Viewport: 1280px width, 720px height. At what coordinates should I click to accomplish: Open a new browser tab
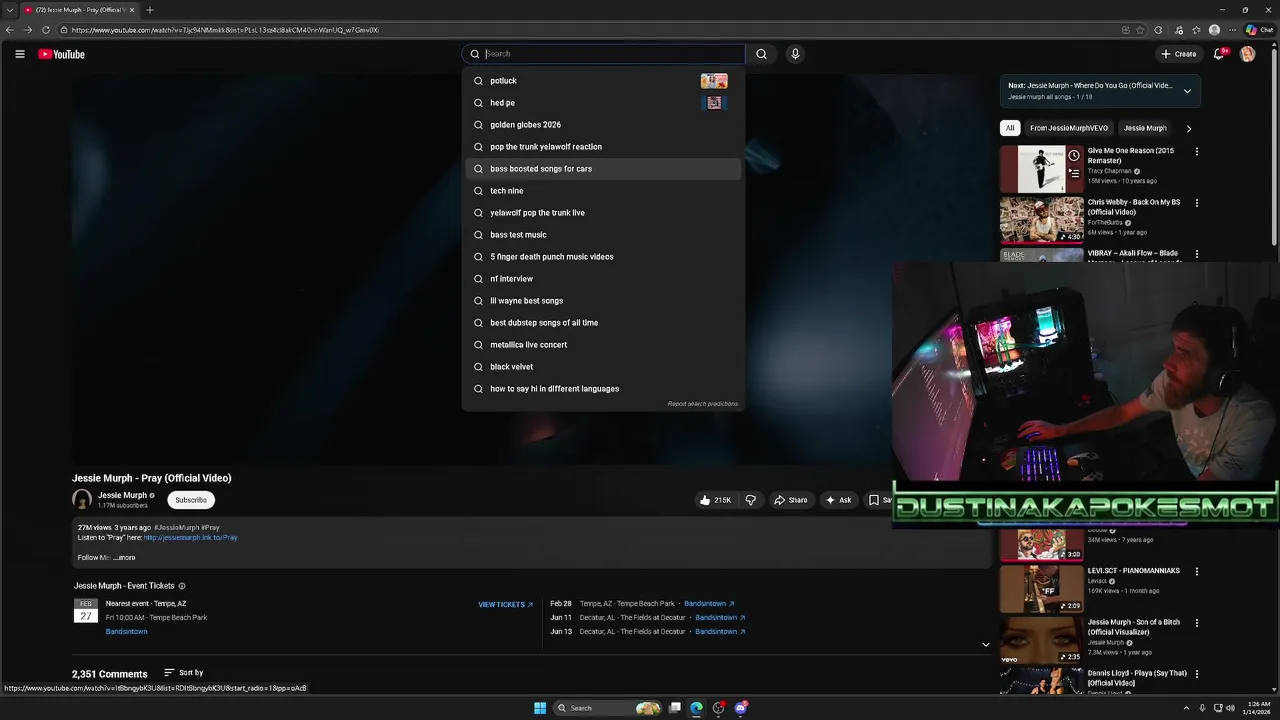150,10
